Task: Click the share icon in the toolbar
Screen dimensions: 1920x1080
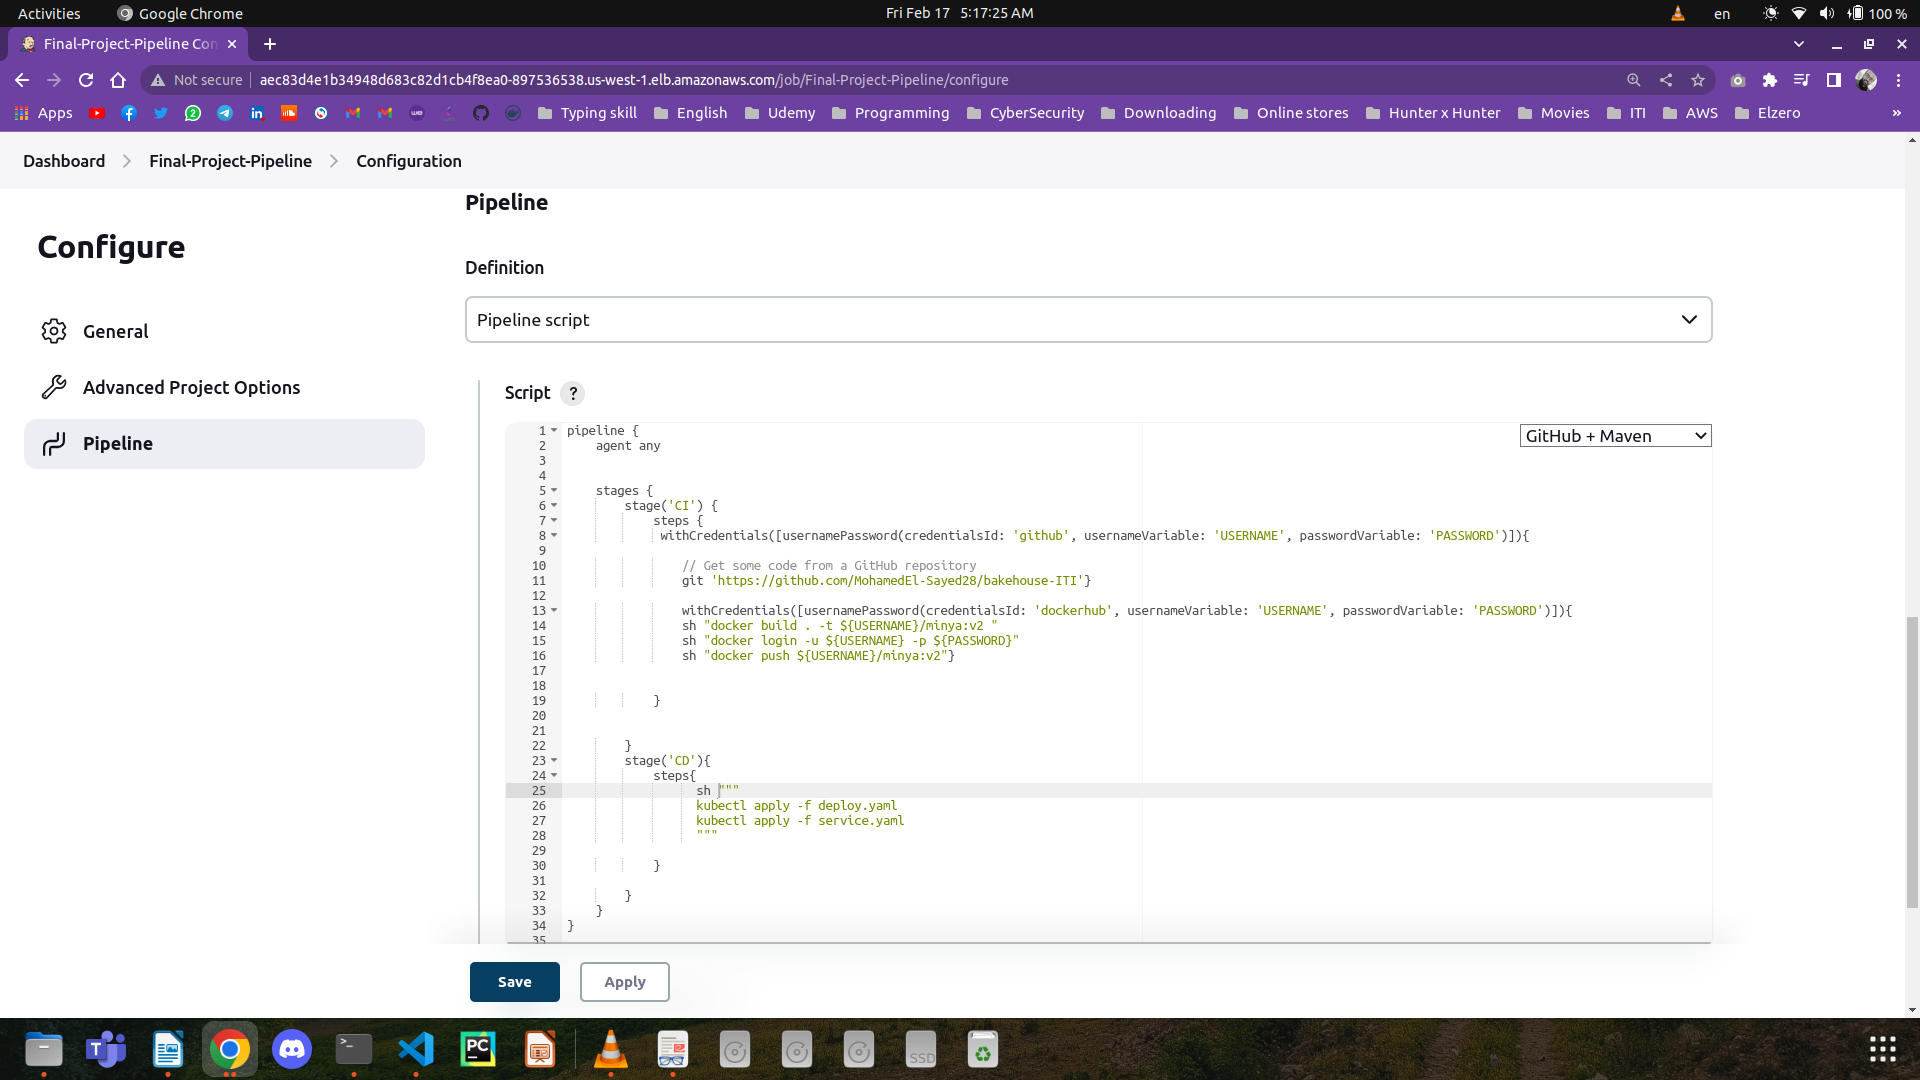Action: pyautogui.click(x=1666, y=80)
